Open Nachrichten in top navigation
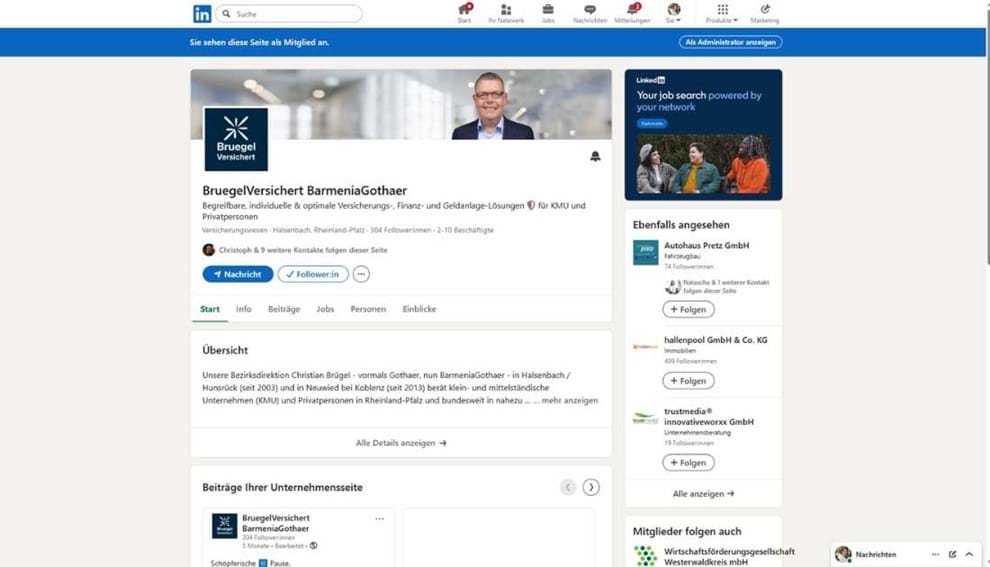 590,13
